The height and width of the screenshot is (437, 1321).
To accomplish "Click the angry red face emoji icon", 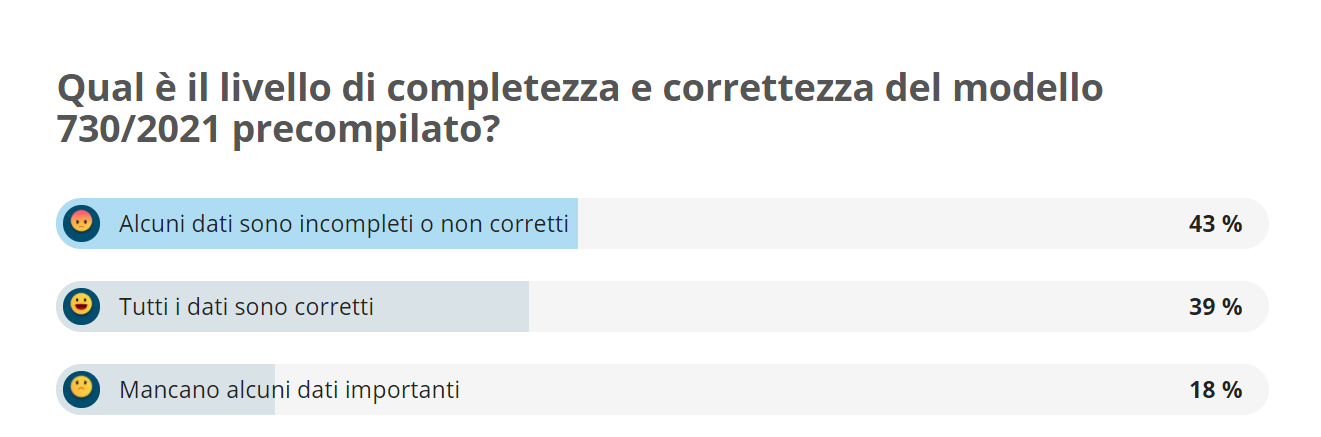I will pyautogui.click(x=81, y=223).
